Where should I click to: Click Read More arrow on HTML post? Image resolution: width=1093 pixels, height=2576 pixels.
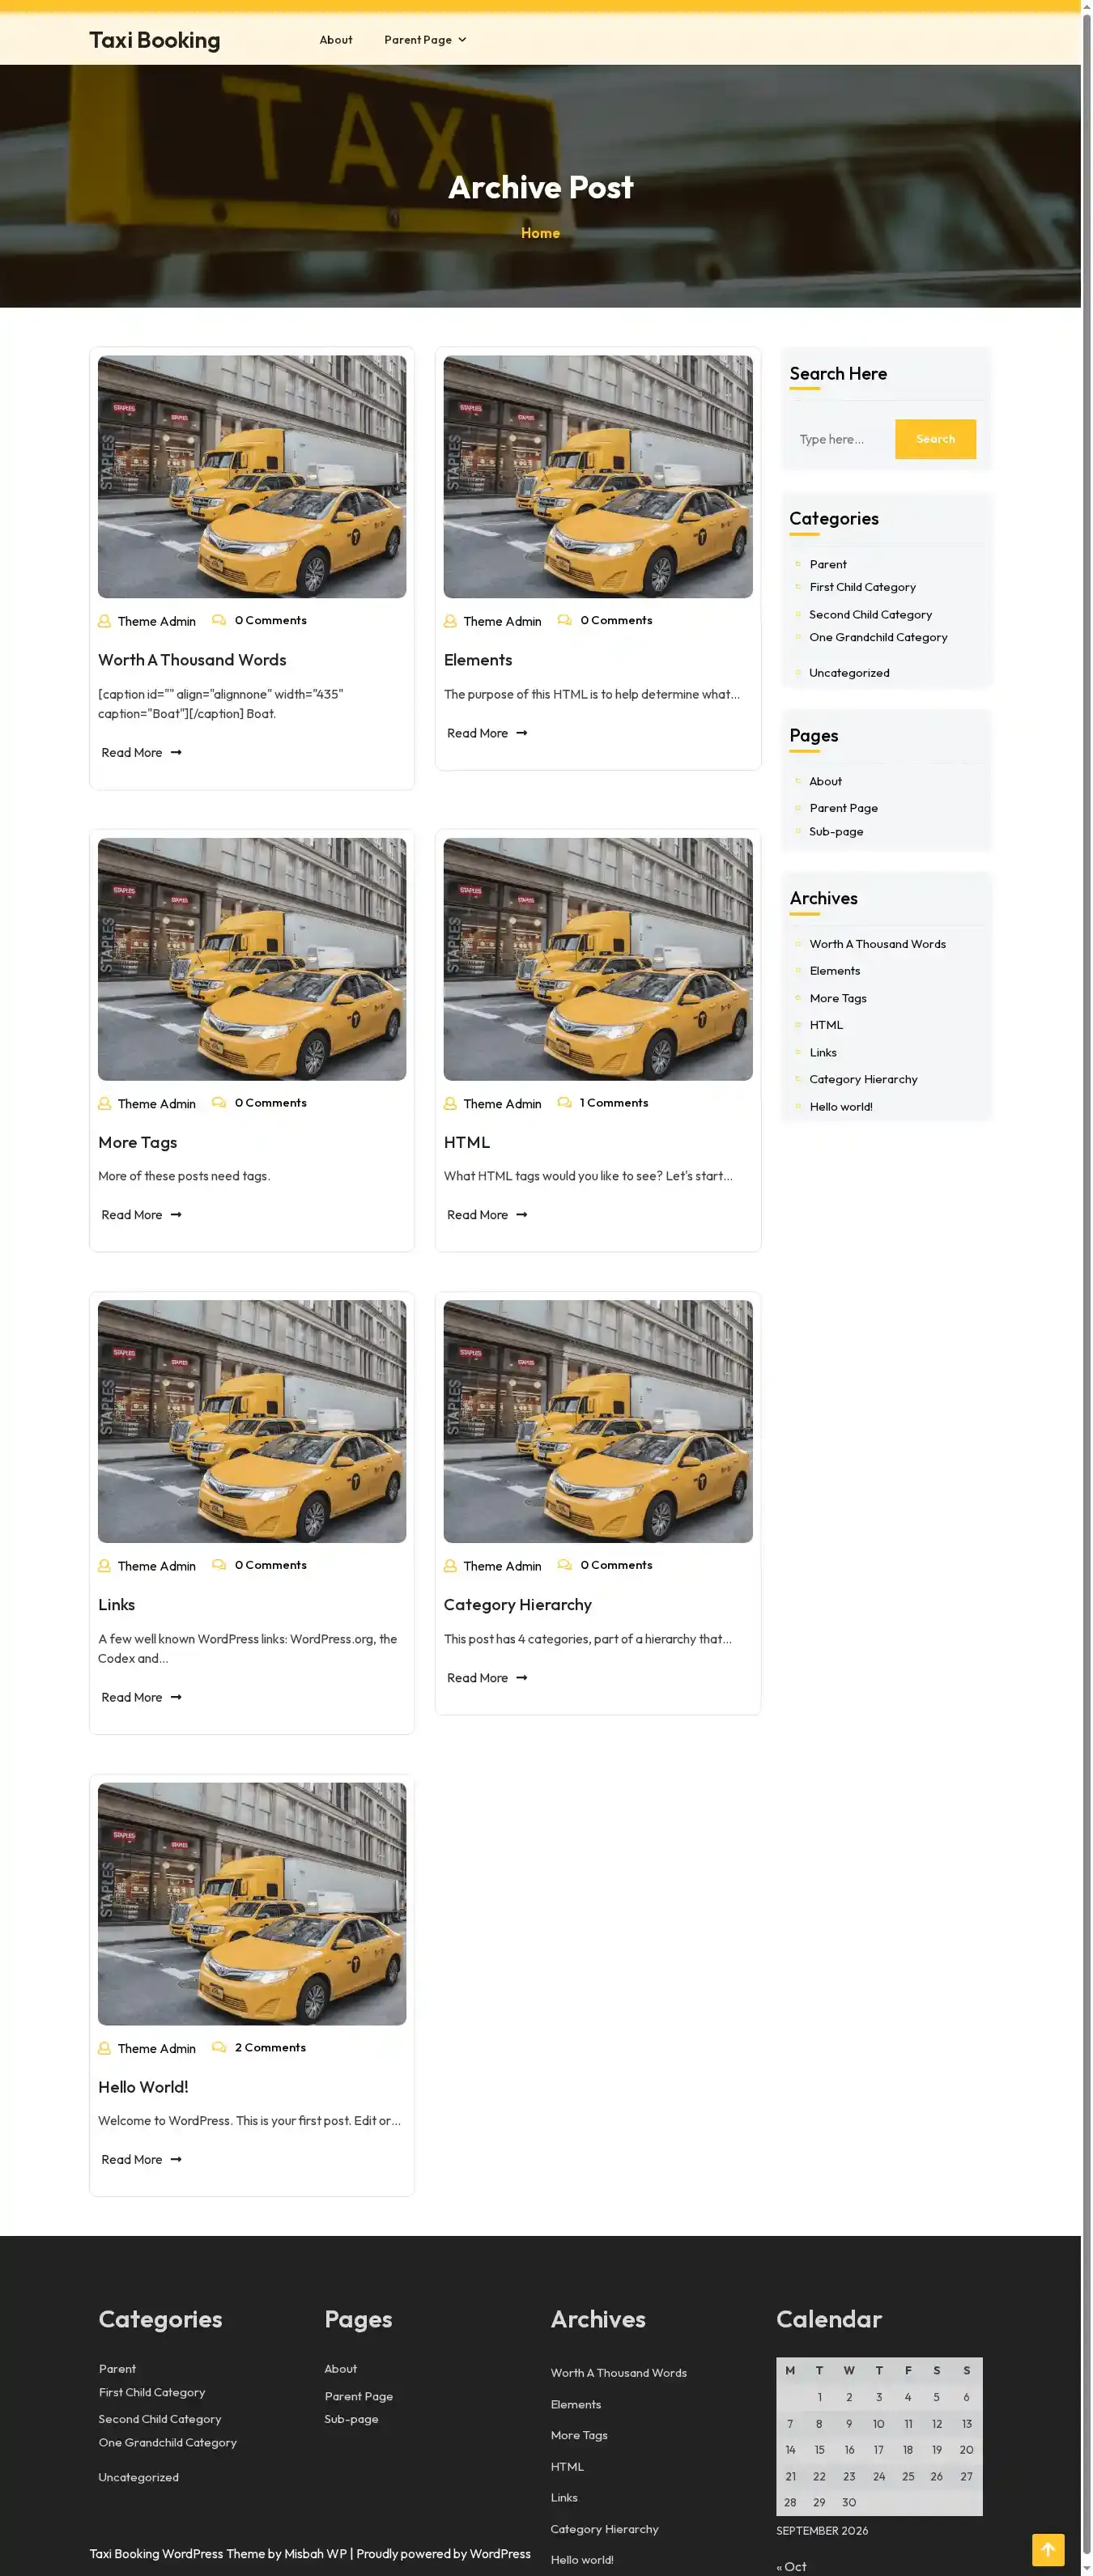click(522, 1215)
